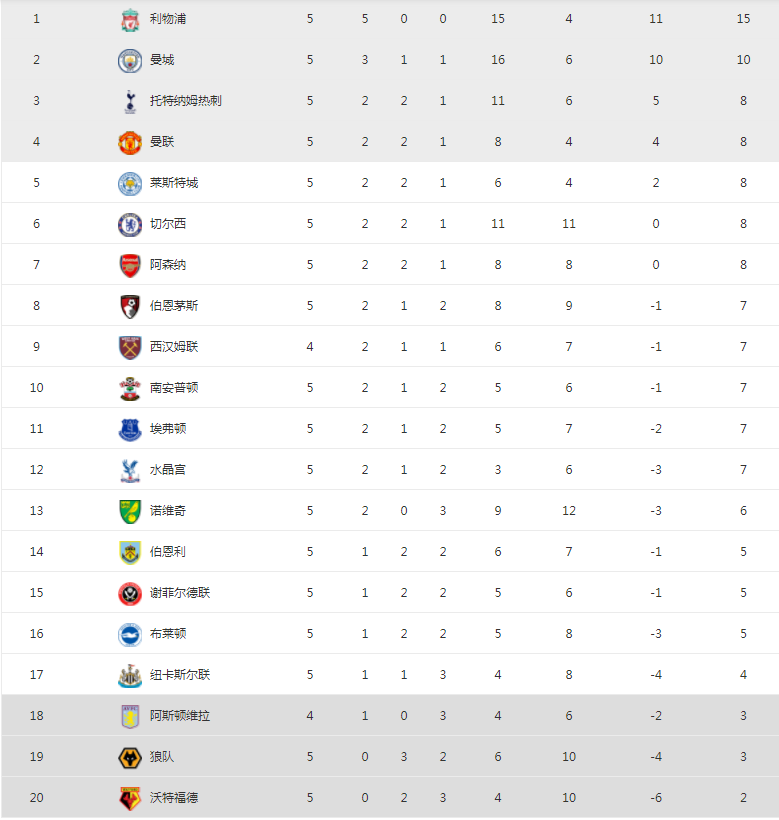Click the Norwich City canary crest icon

[x=130, y=511]
